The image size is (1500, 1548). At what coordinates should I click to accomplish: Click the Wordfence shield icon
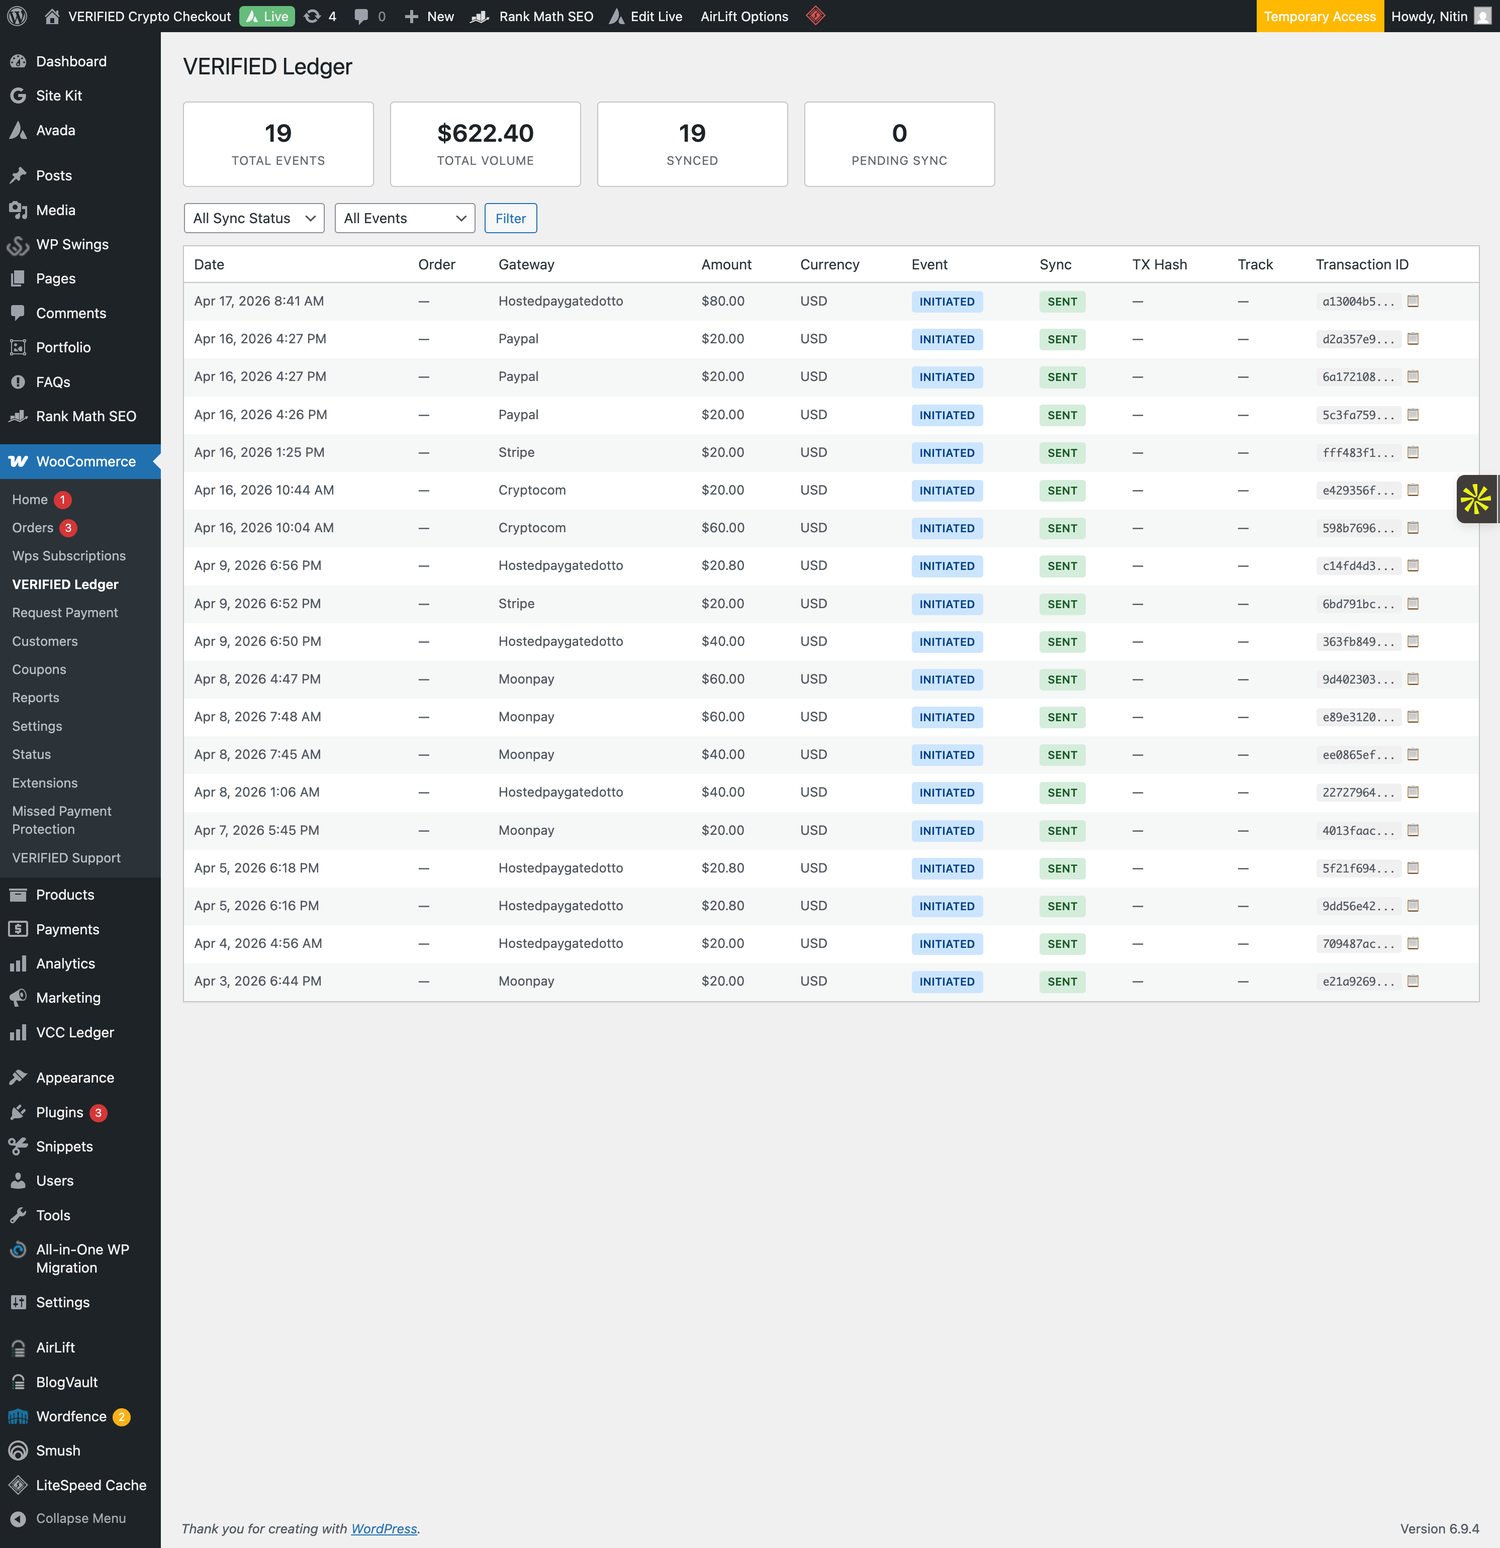pyautogui.click(x=17, y=1416)
